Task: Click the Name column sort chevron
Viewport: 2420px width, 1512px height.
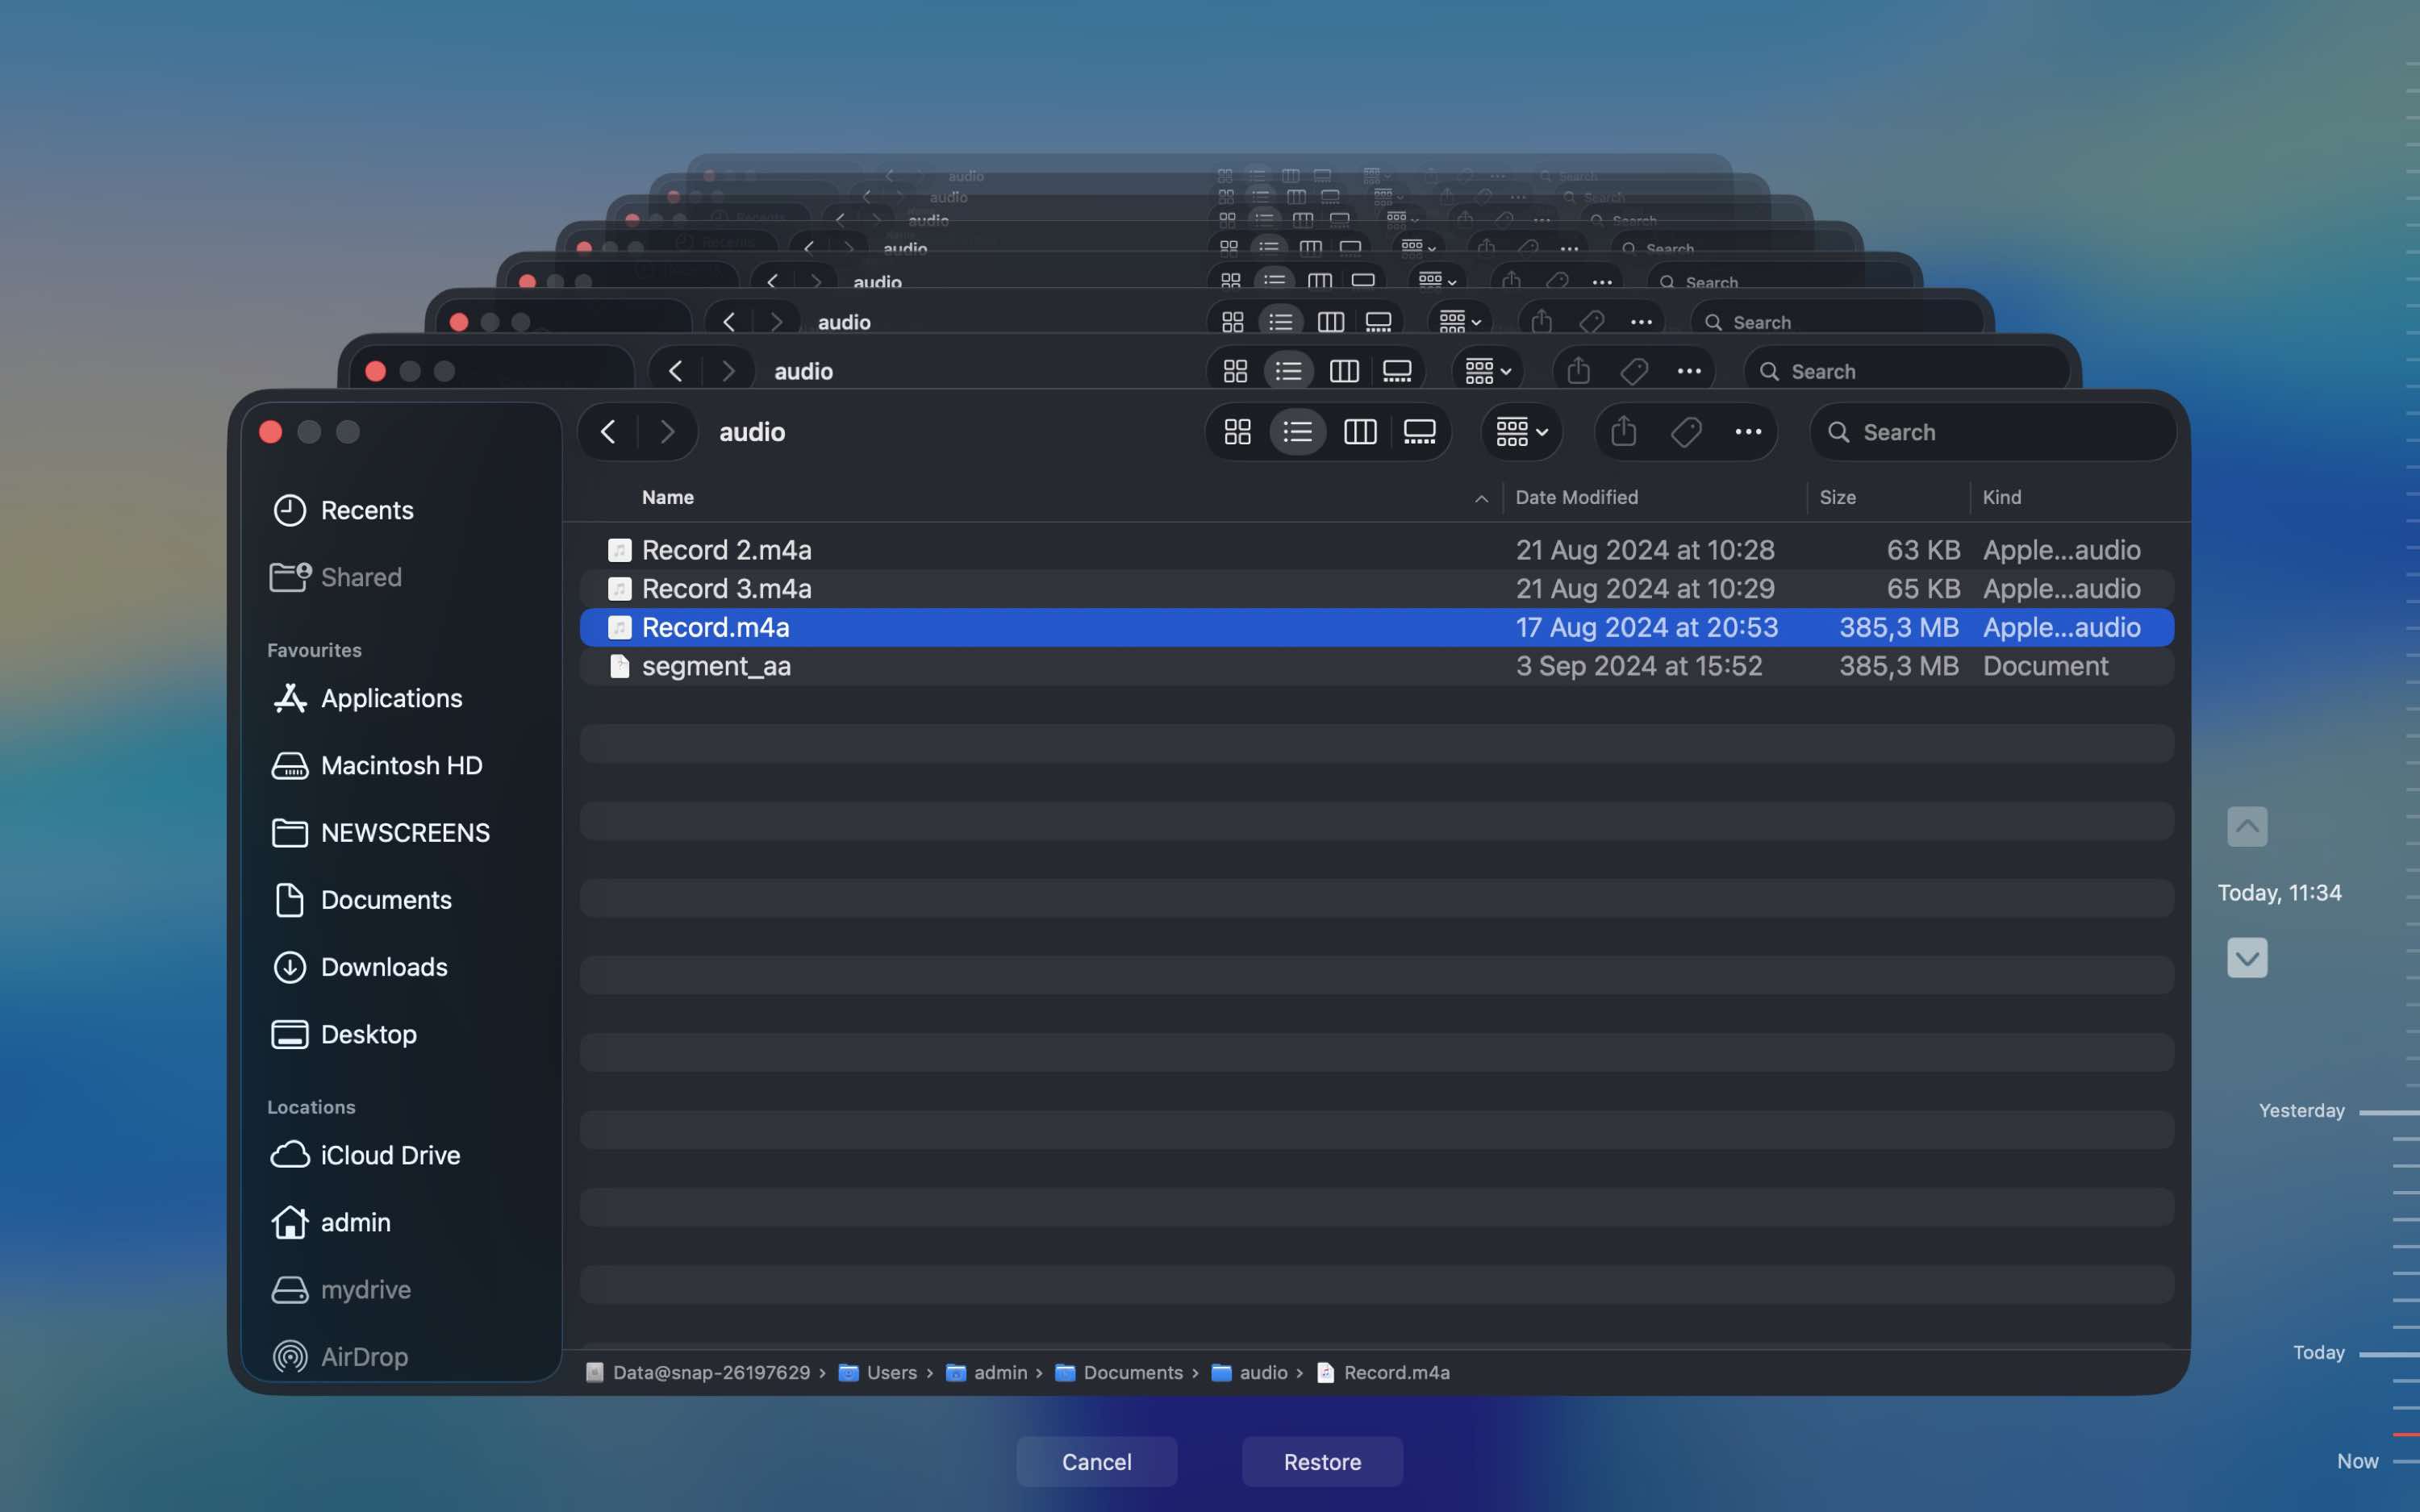Action: click(1480, 498)
